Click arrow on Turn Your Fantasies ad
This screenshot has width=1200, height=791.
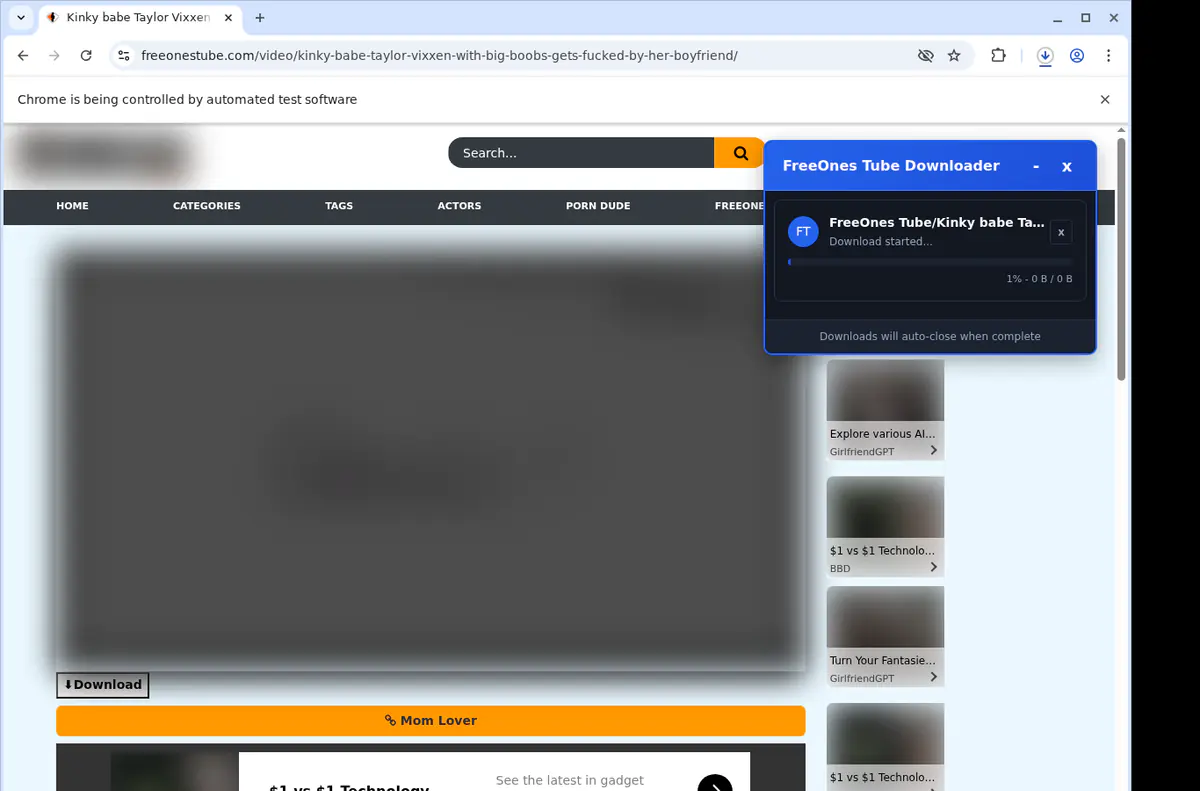point(933,677)
